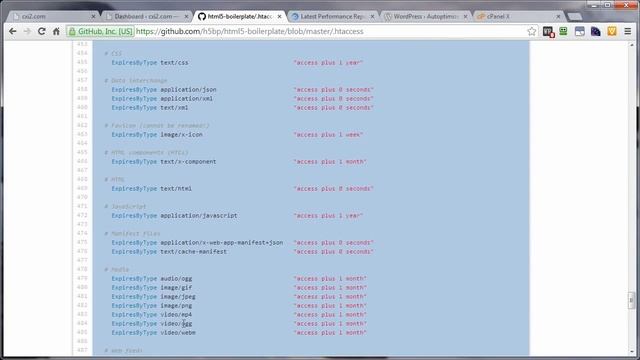This screenshot has height=360, width=640.
Task: Click text/x-component in the code
Action: pyautogui.click(x=188, y=162)
